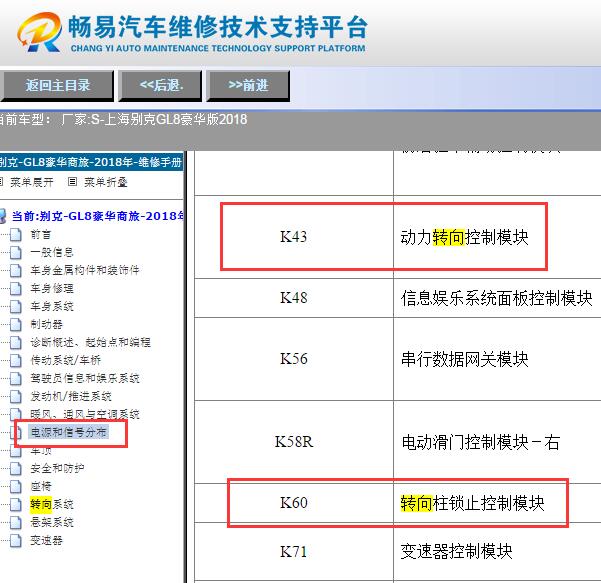
Task: Open 诊断概述、起始点和编程 tree entry
Action: coord(90,342)
